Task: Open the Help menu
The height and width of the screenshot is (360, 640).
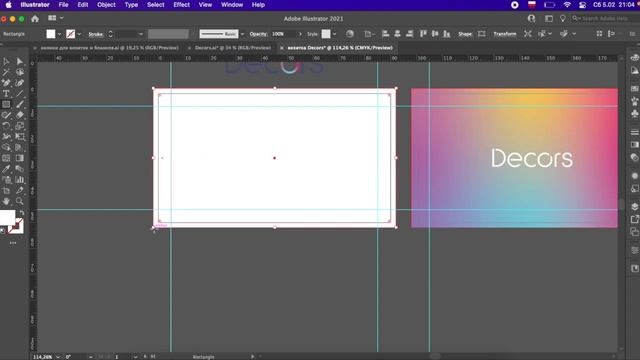Action: click(258, 5)
